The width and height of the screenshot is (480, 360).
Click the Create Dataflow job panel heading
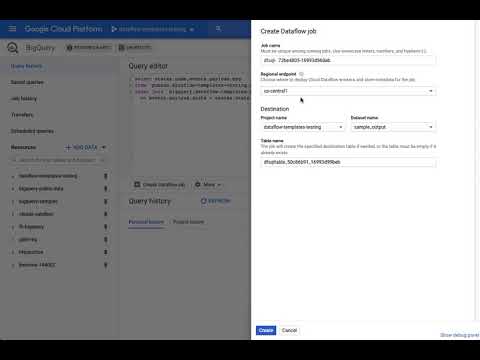(x=288, y=31)
